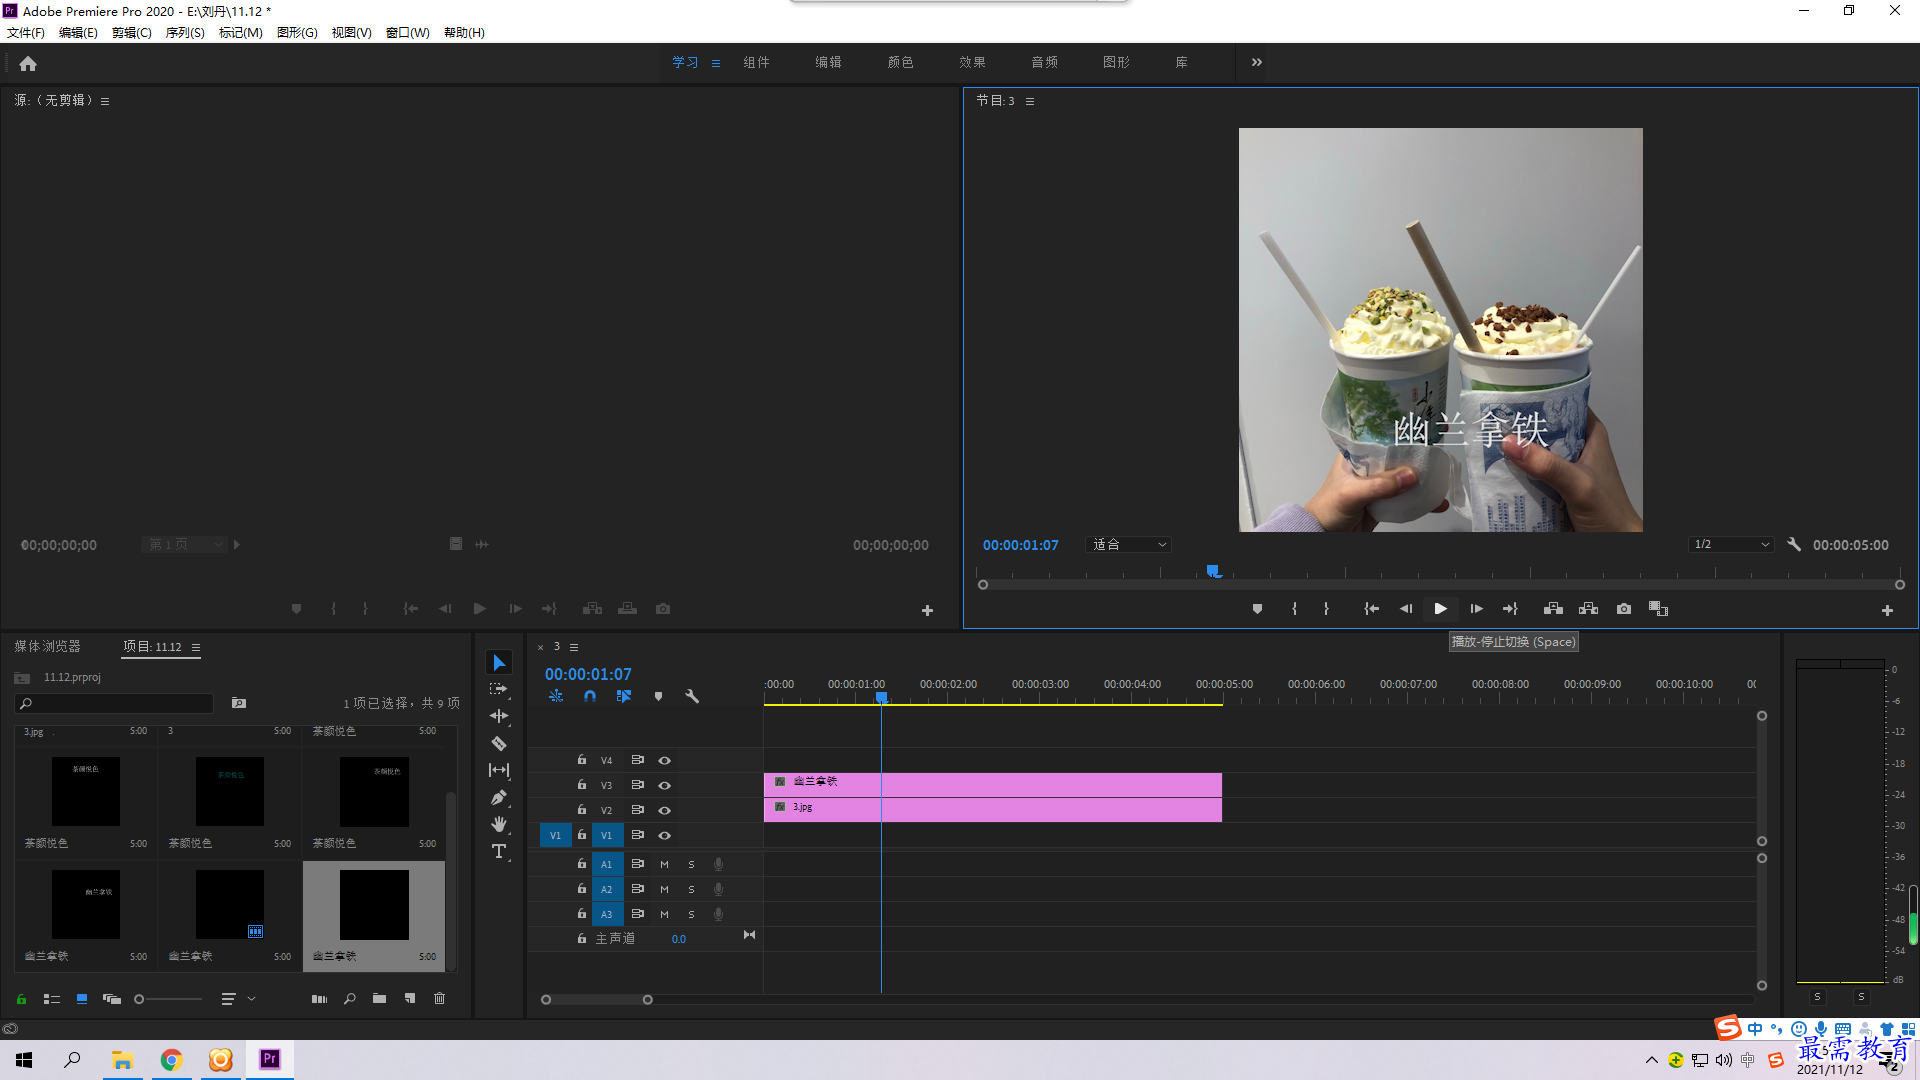Open timeline sequence 3 panel menu
Screen dimensions: 1920x1080
(x=574, y=647)
